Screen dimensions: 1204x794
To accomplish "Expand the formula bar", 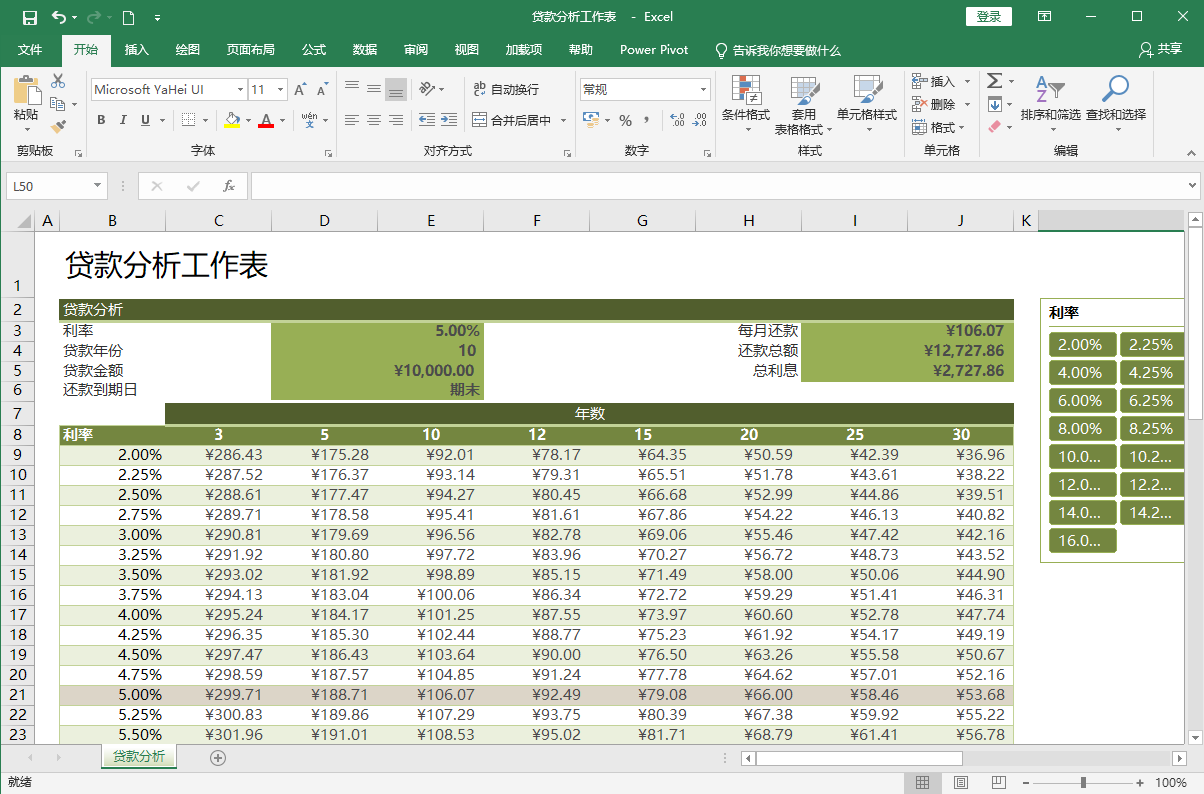I will (1192, 186).
